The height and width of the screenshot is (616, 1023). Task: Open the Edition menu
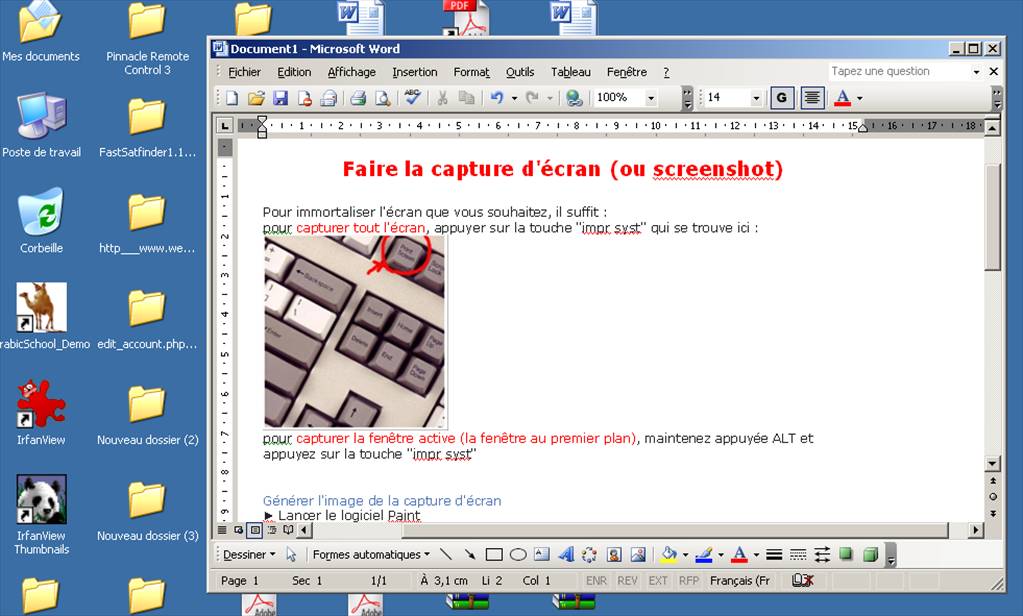point(294,72)
